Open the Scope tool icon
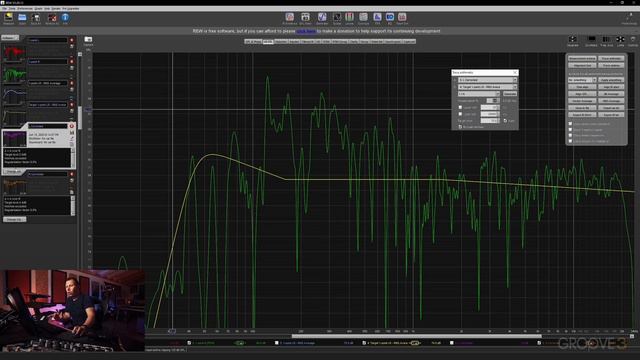The height and width of the screenshot is (360, 640). (x=337, y=18)
